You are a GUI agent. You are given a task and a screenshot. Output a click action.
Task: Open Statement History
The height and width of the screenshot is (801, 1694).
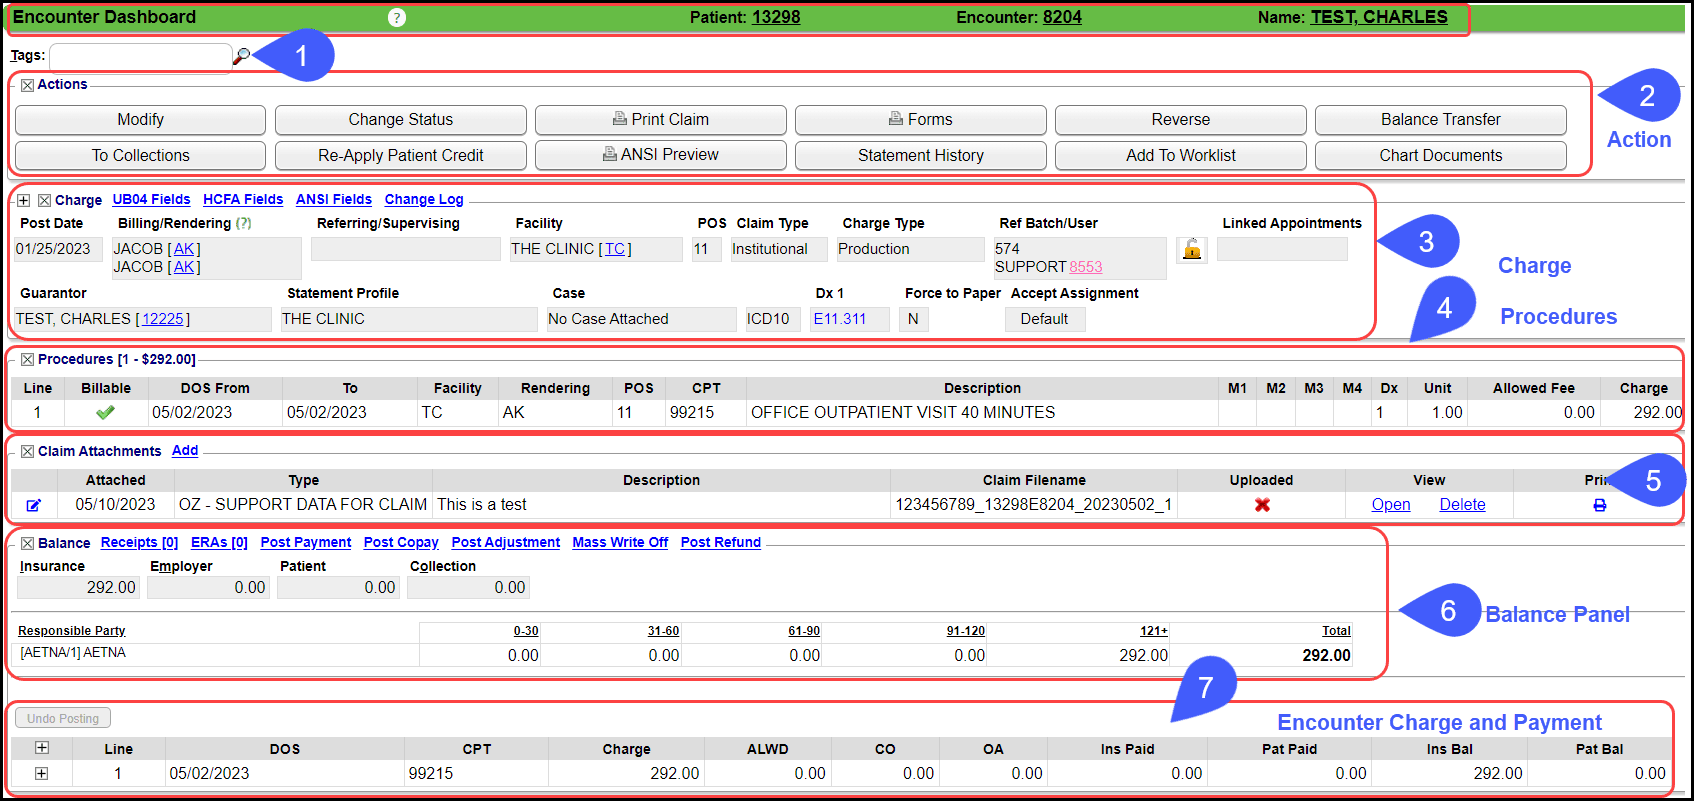920,155
